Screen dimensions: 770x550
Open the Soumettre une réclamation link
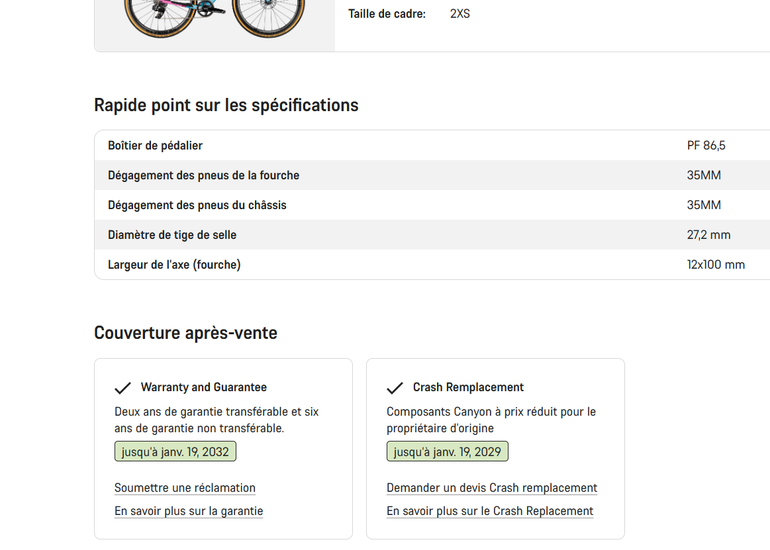click(x=185, y=488)
